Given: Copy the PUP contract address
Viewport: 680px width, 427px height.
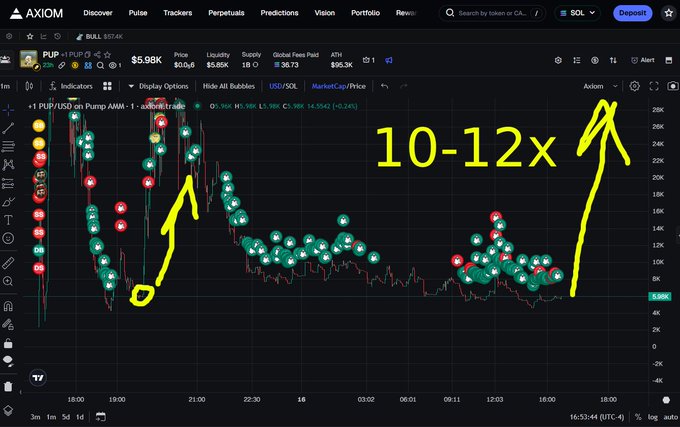Looking at the screenshot, I should pyautogui.click(x=88, y=55).
